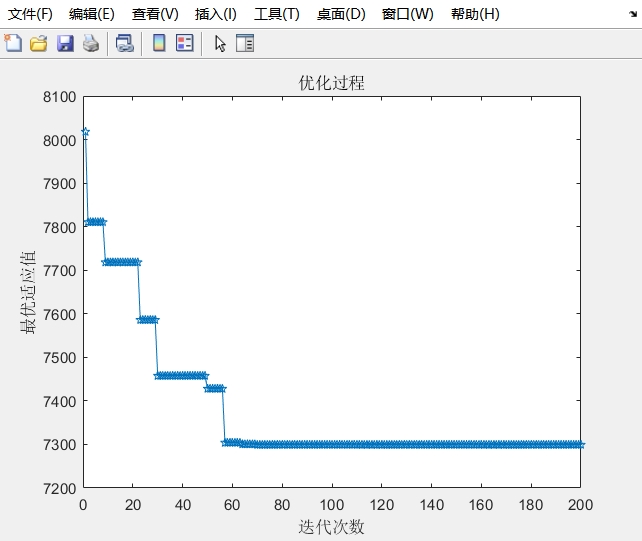This screenshot has width=642, height=541.
Task: Click the x-axis label 迭代次数
Action: [331, 527]
